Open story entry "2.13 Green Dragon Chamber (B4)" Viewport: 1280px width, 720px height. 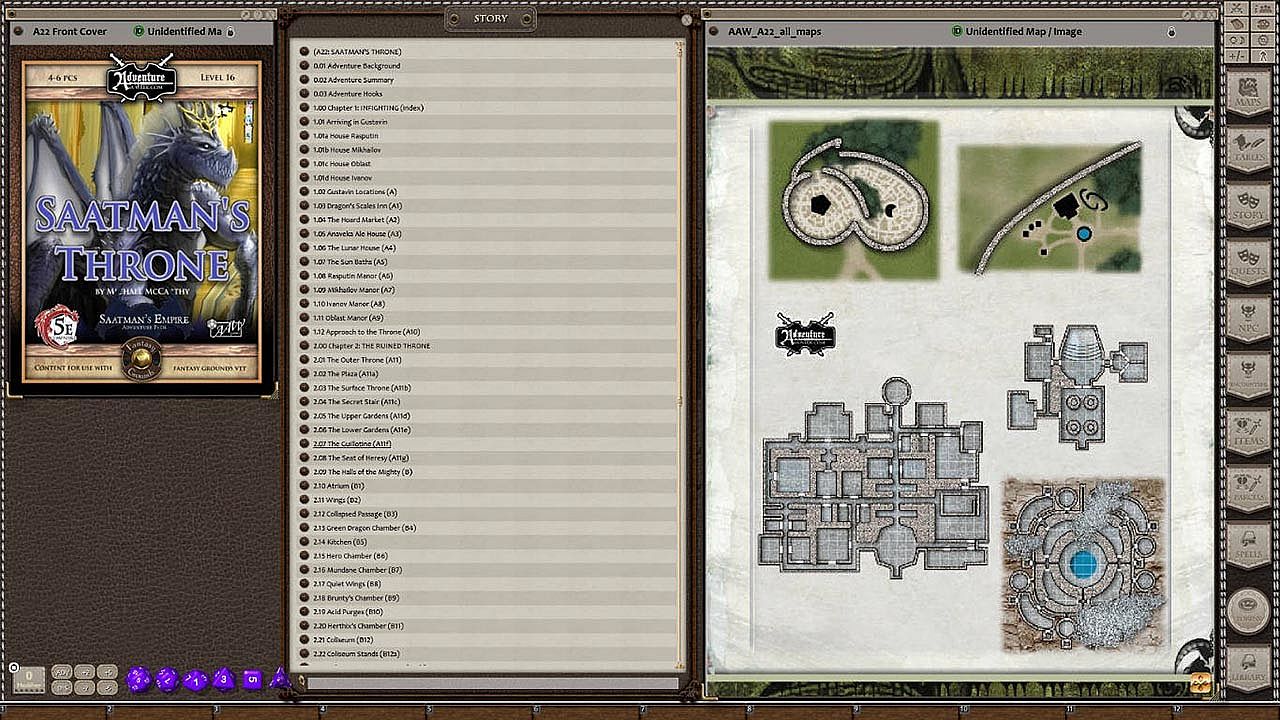(x=364, y=528)
